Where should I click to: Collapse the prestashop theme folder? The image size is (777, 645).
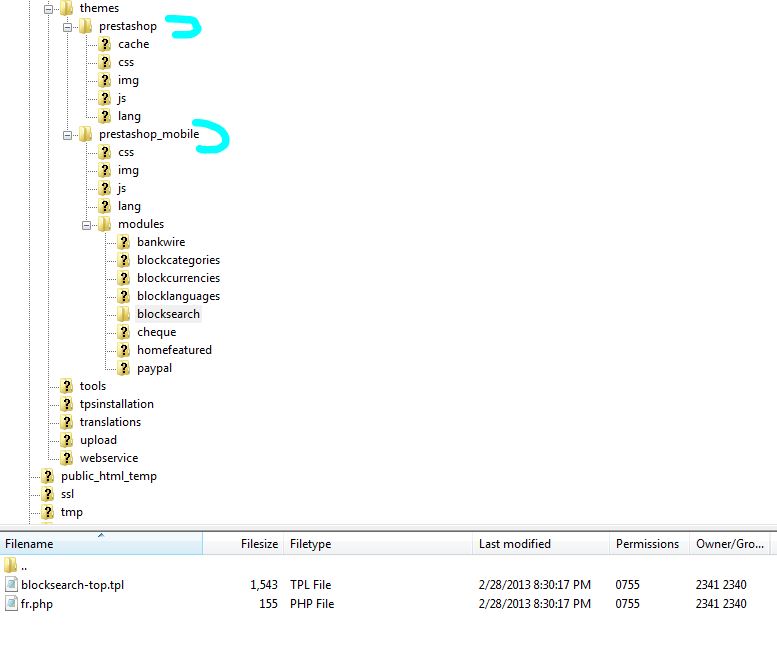pos(67,27)
